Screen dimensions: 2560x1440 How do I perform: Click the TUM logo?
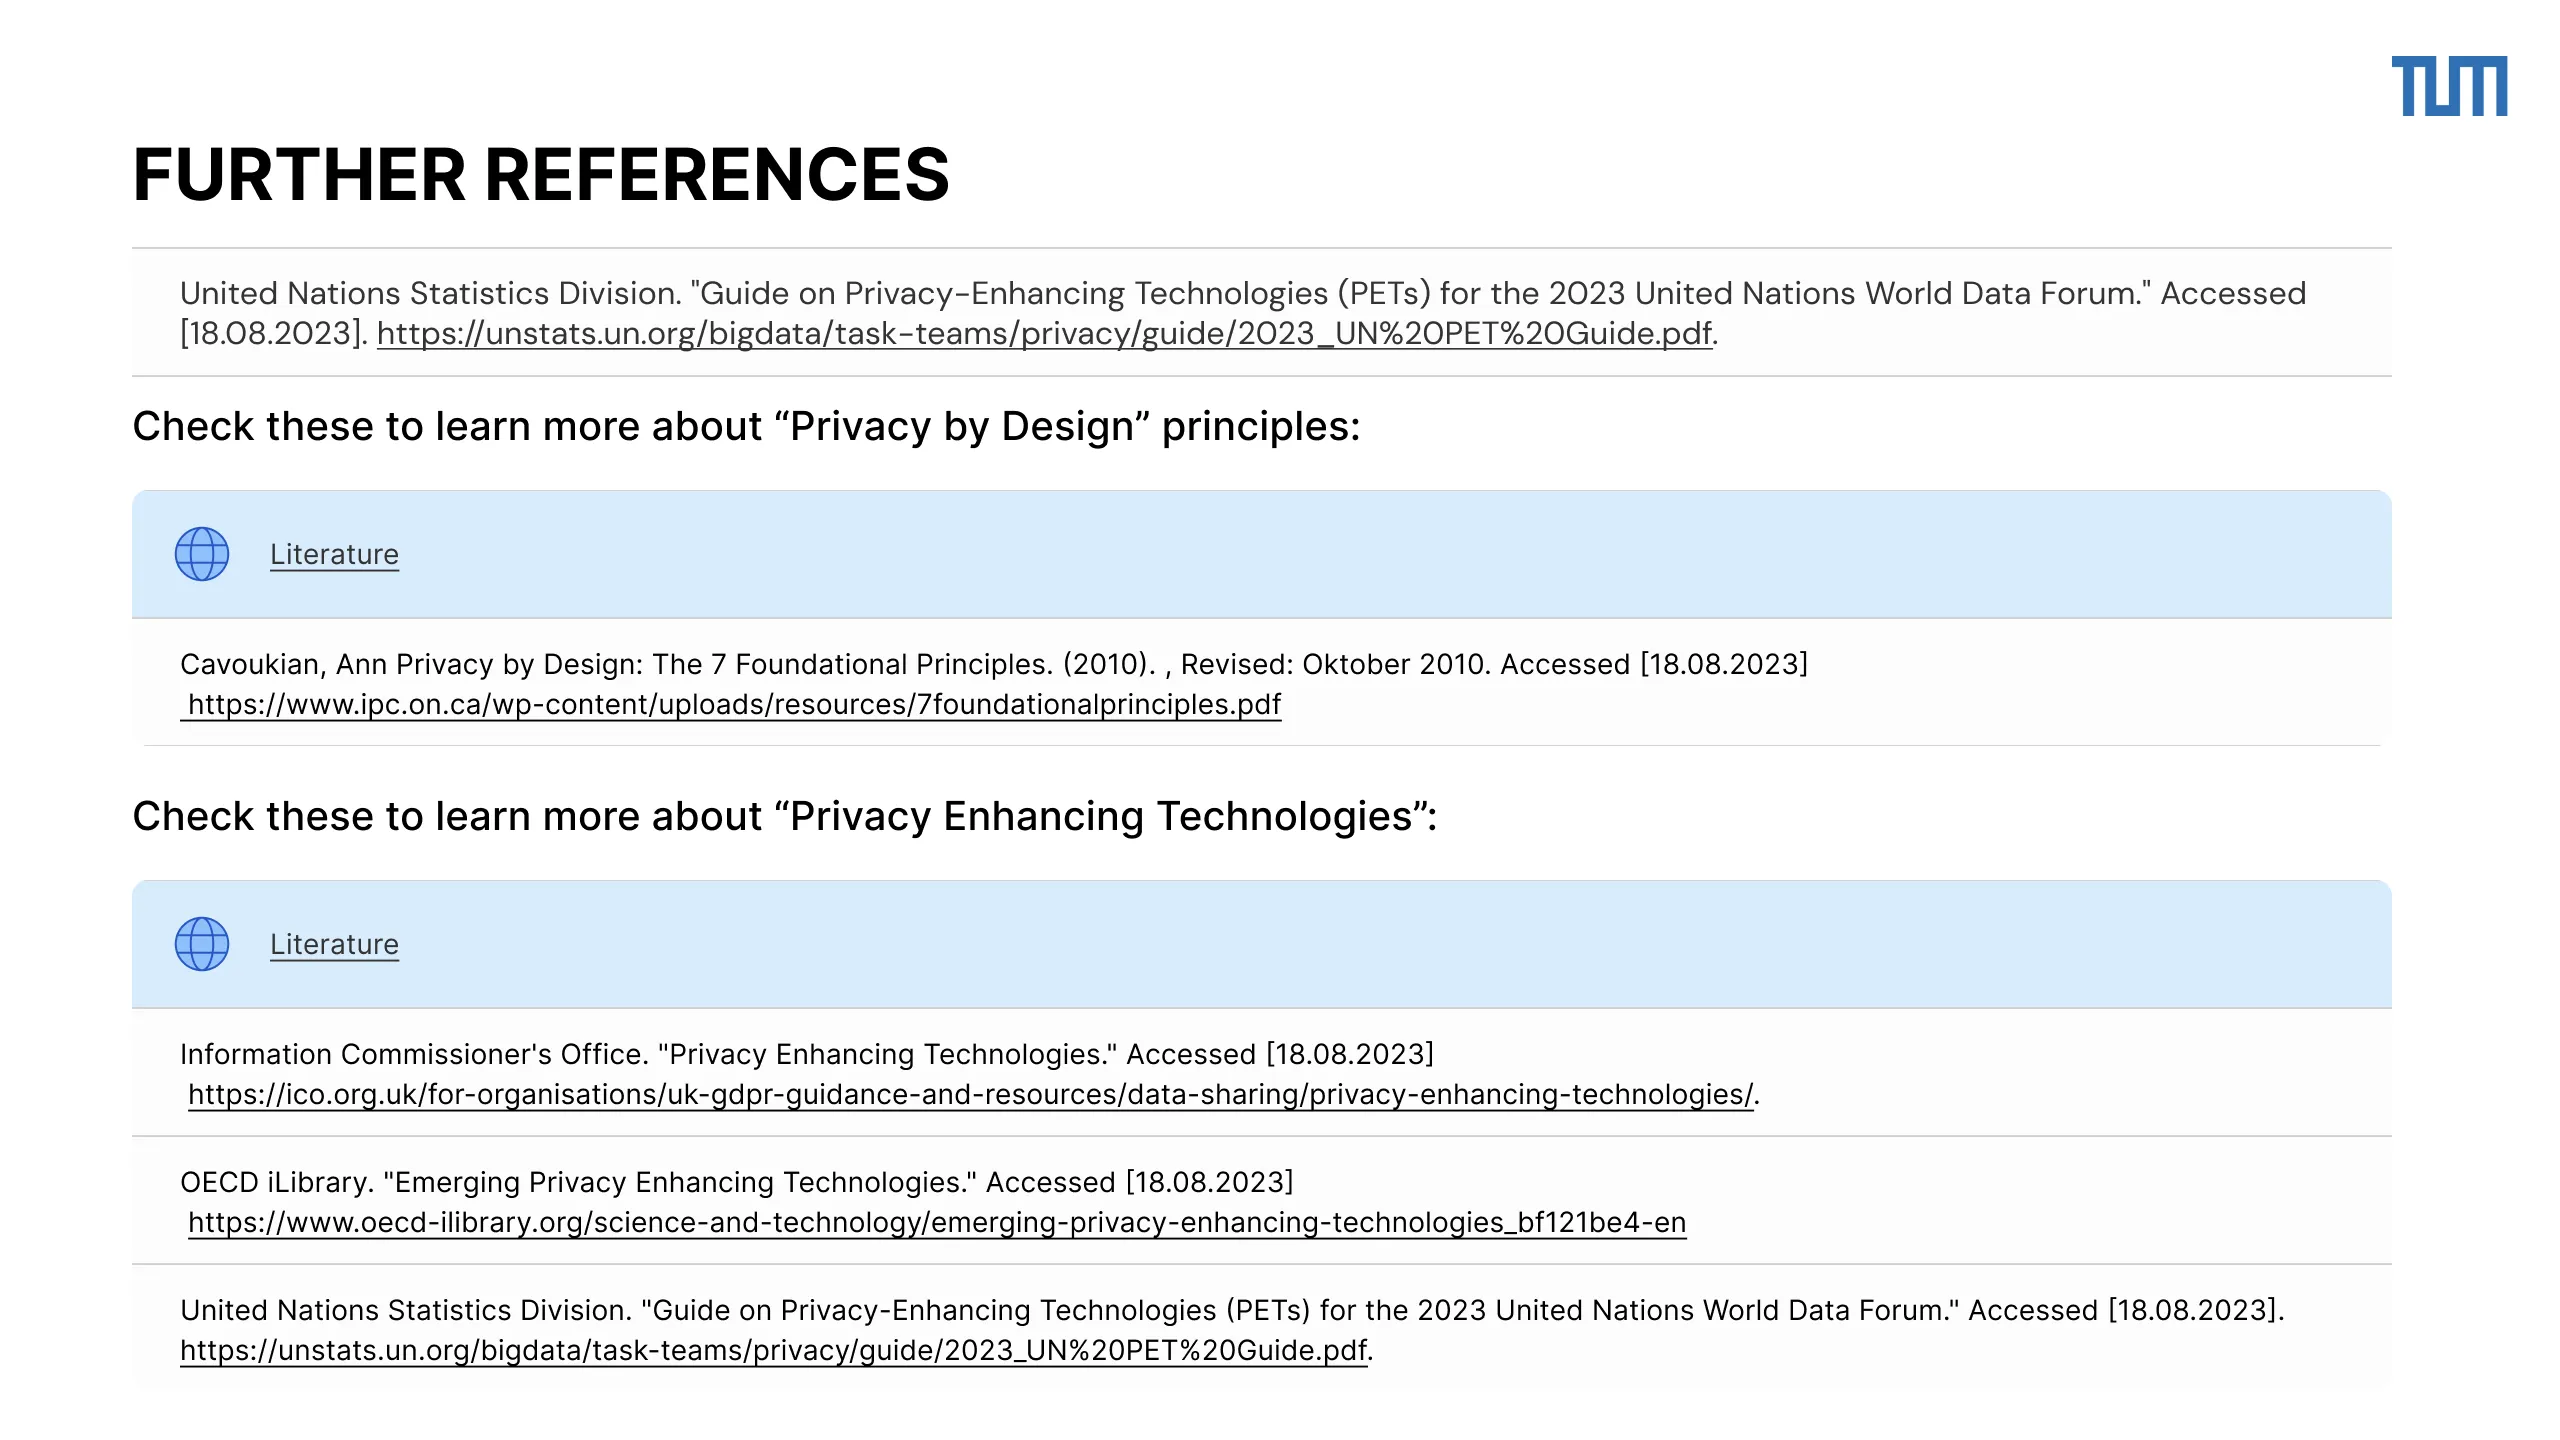pyautogui.click(x=2448, y=86)
